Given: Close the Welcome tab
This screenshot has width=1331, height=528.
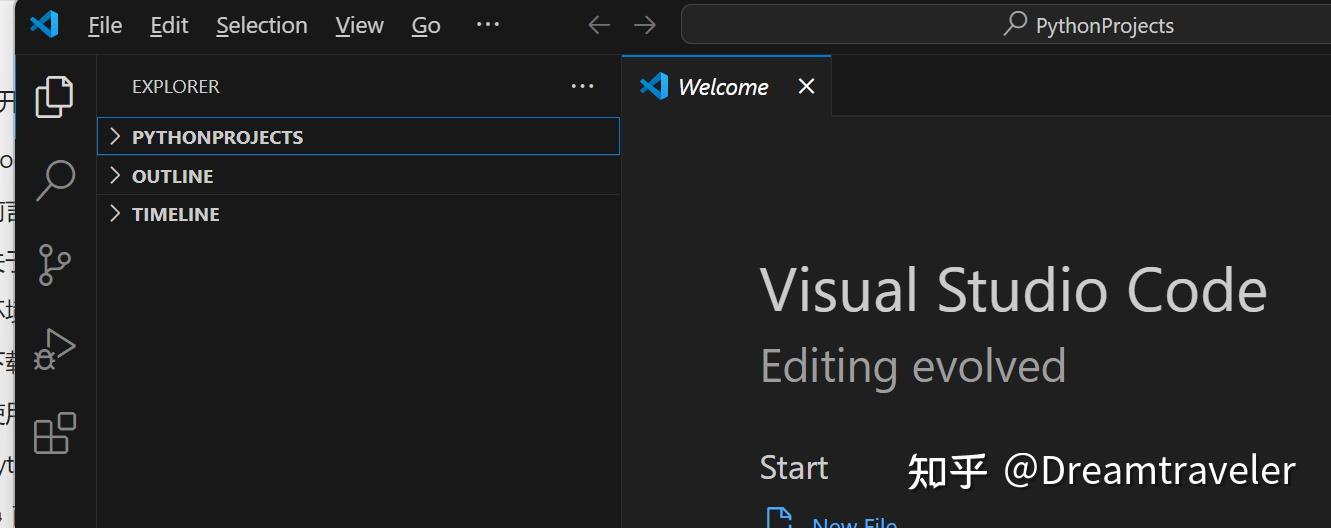Looking at the screenshot, I should [806, 87].
